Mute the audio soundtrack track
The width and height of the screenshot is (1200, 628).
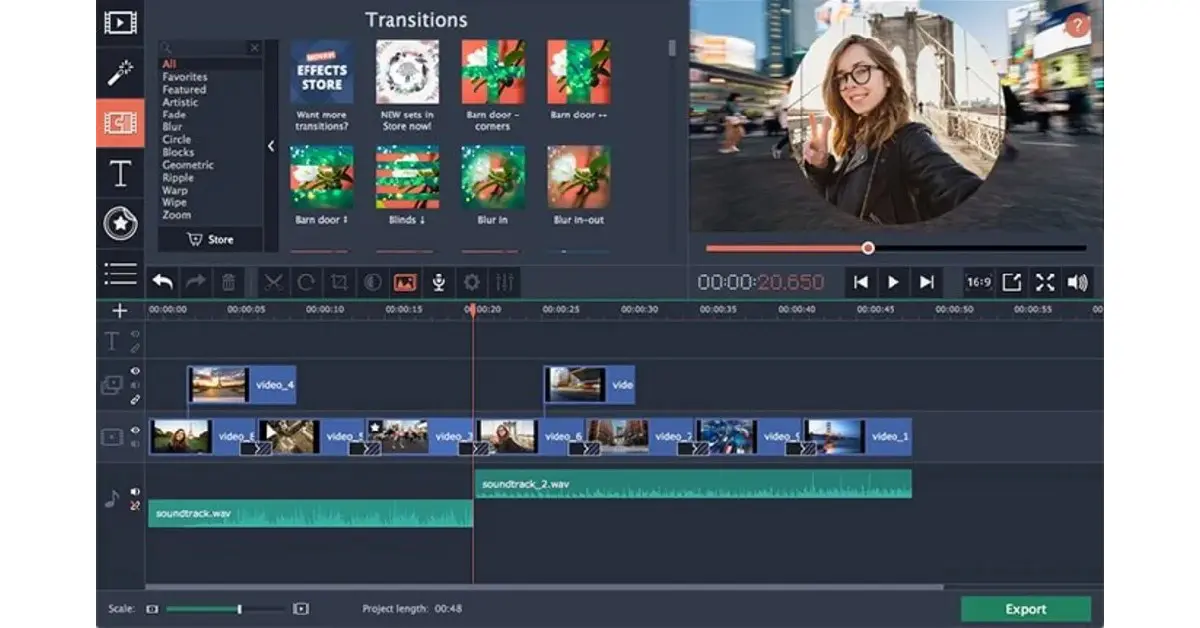(x=135, y=492)
